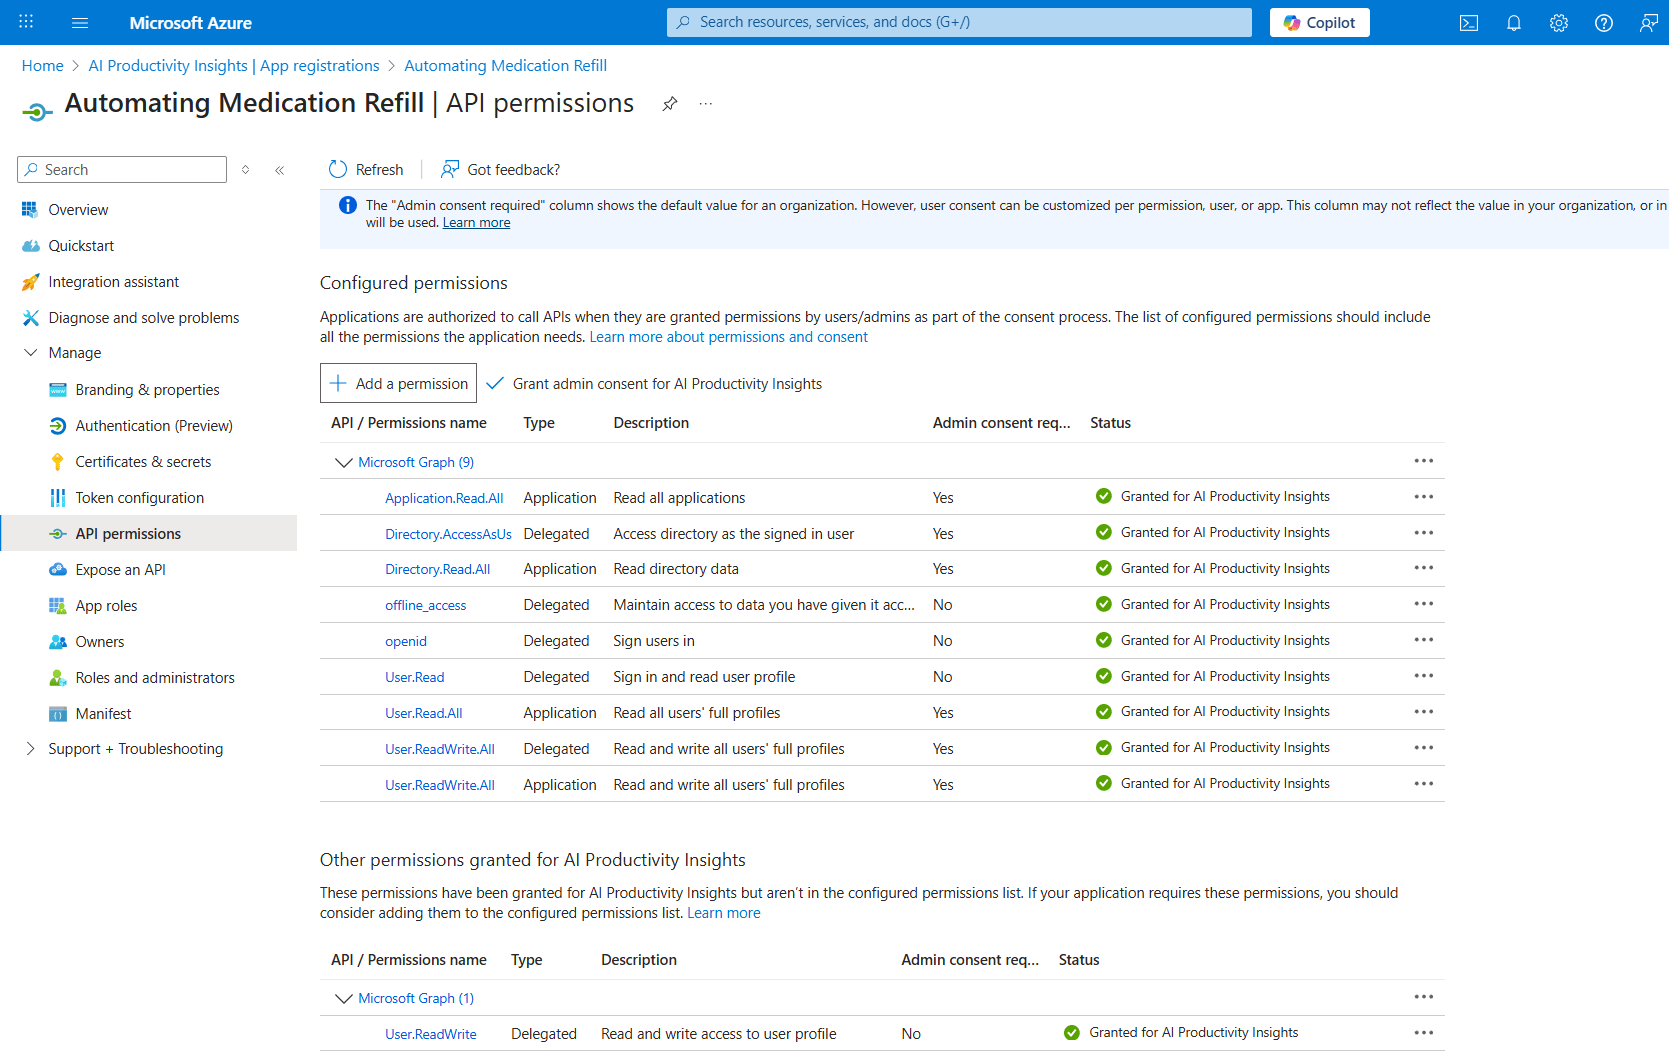This screenshot has width=1669, height=1061.
Task: Open User.ReadWrite permission link
Action: coord(431,1034)
